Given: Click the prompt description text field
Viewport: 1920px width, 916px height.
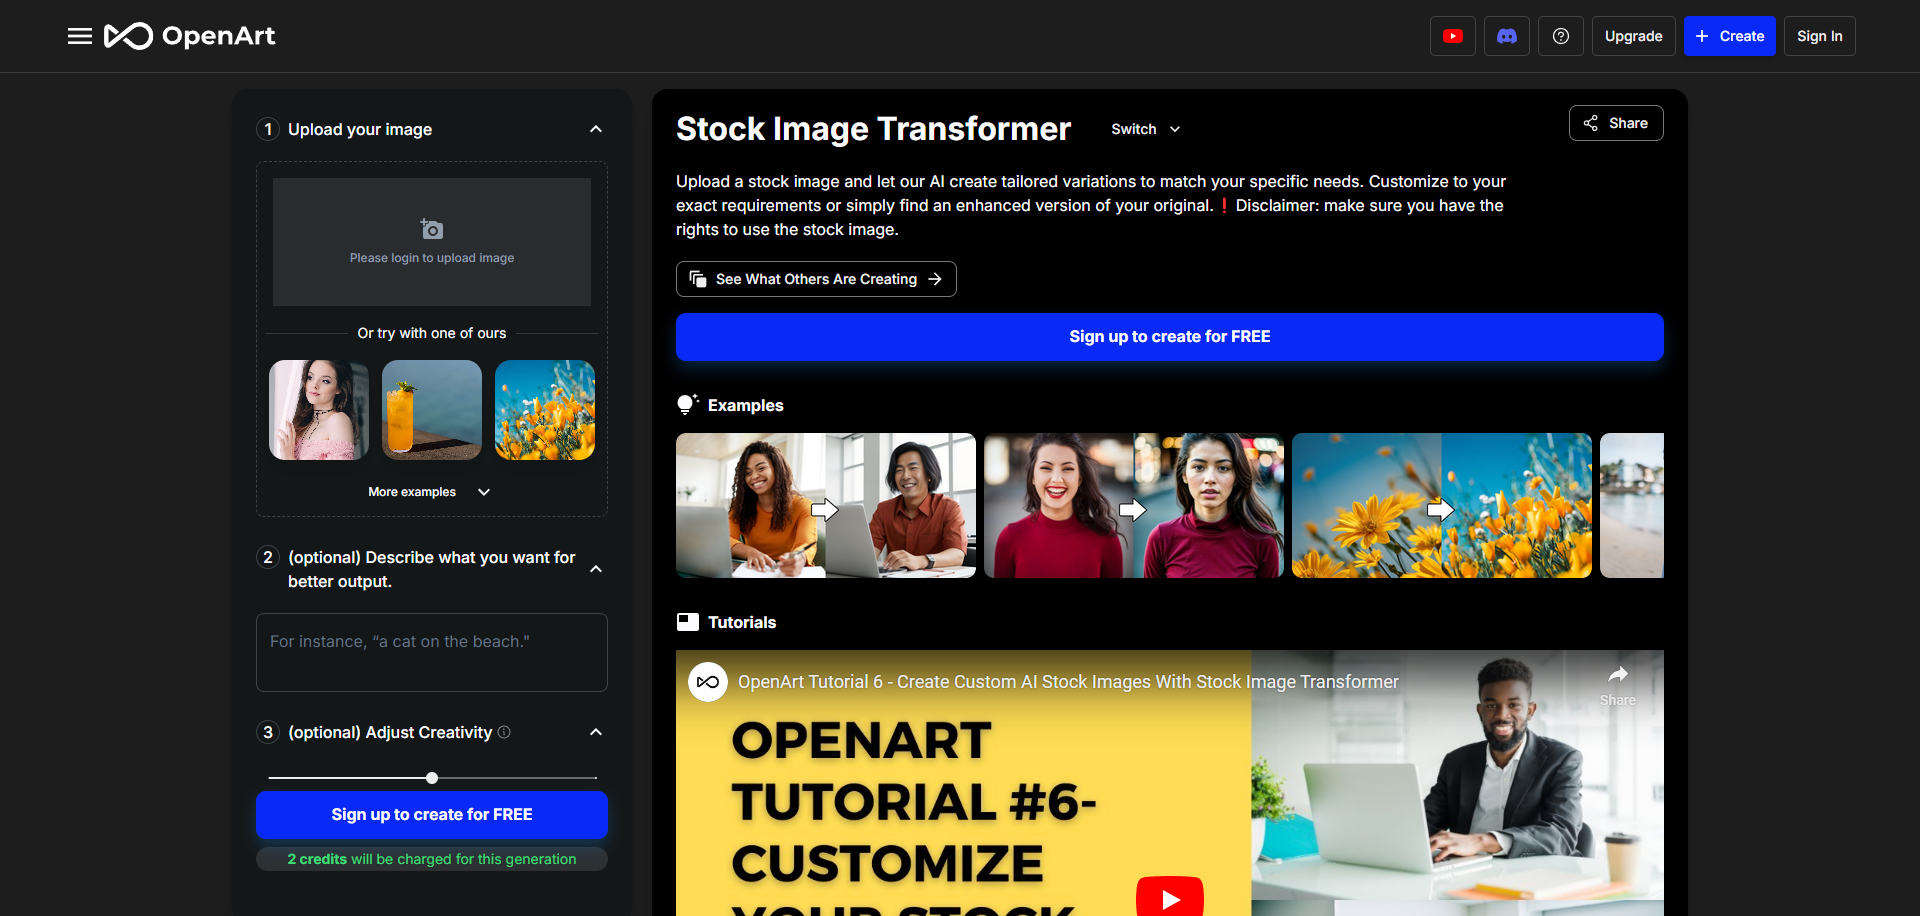Looking at the screenshot, I should click(x=432, y=652).
